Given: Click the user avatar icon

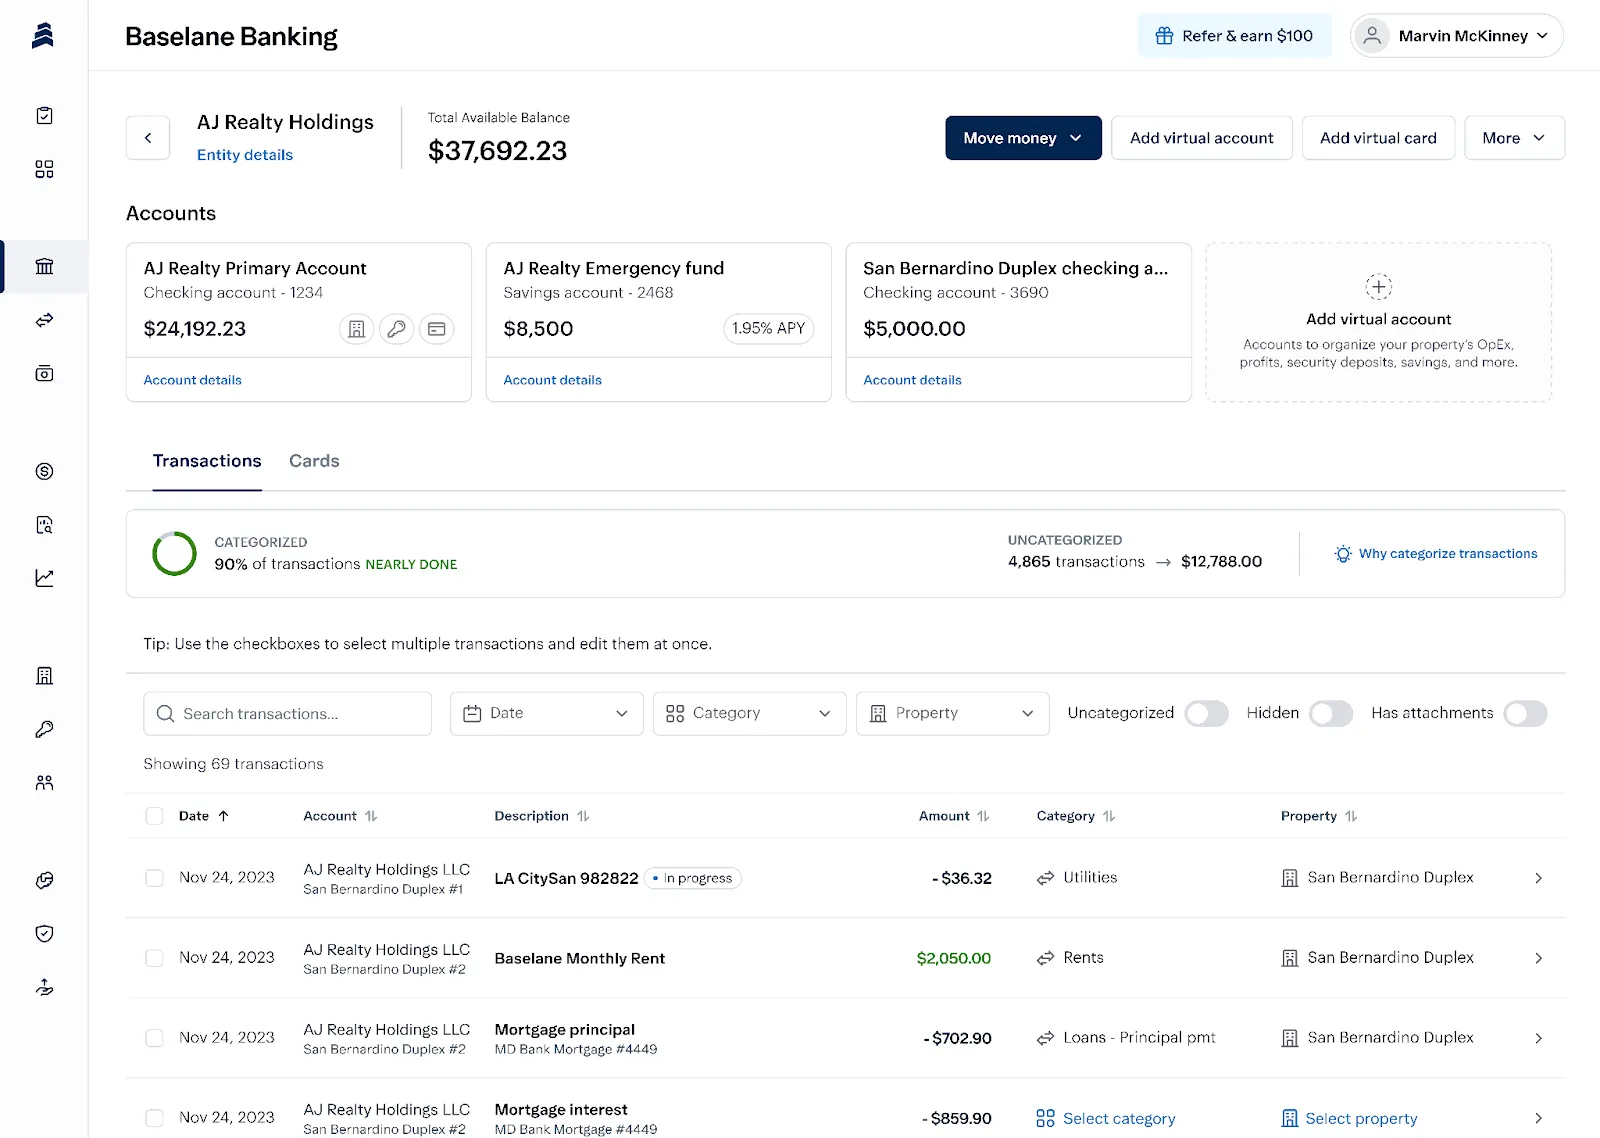Looking at the screenshot, I should [1373, 36].
